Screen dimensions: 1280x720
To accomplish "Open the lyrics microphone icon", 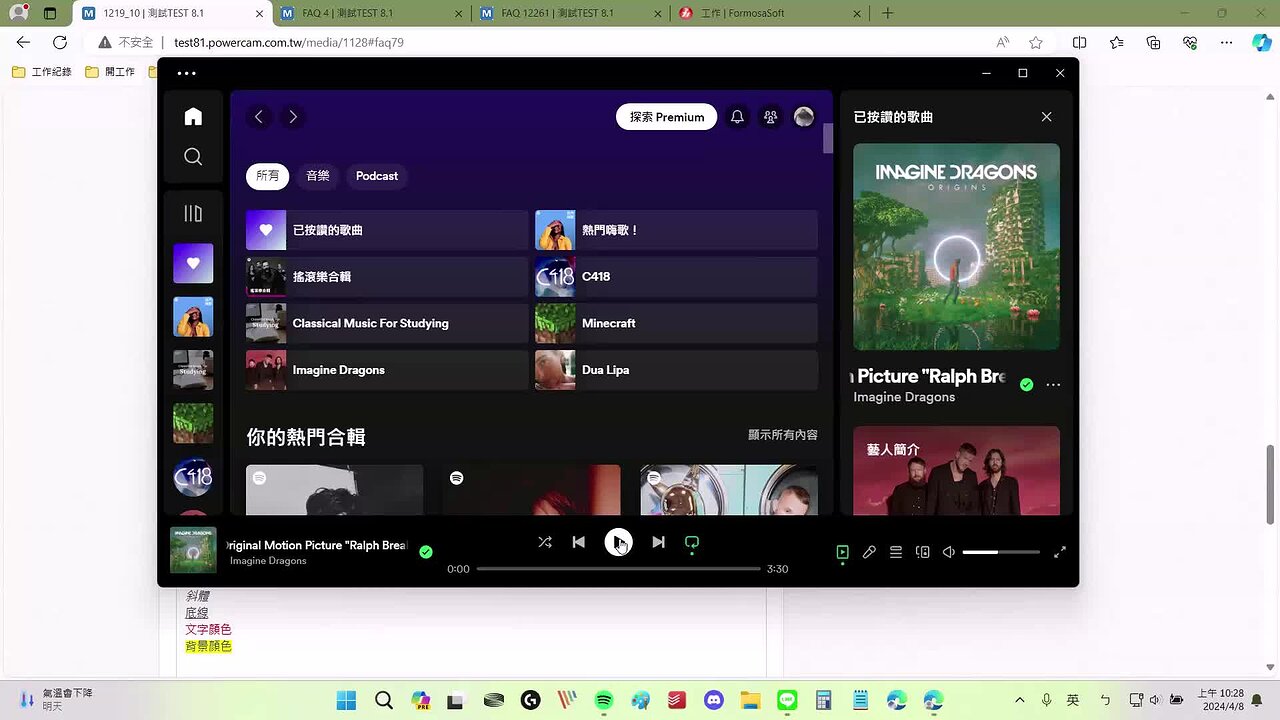I will pyautogui.click(x=869, y=552).
